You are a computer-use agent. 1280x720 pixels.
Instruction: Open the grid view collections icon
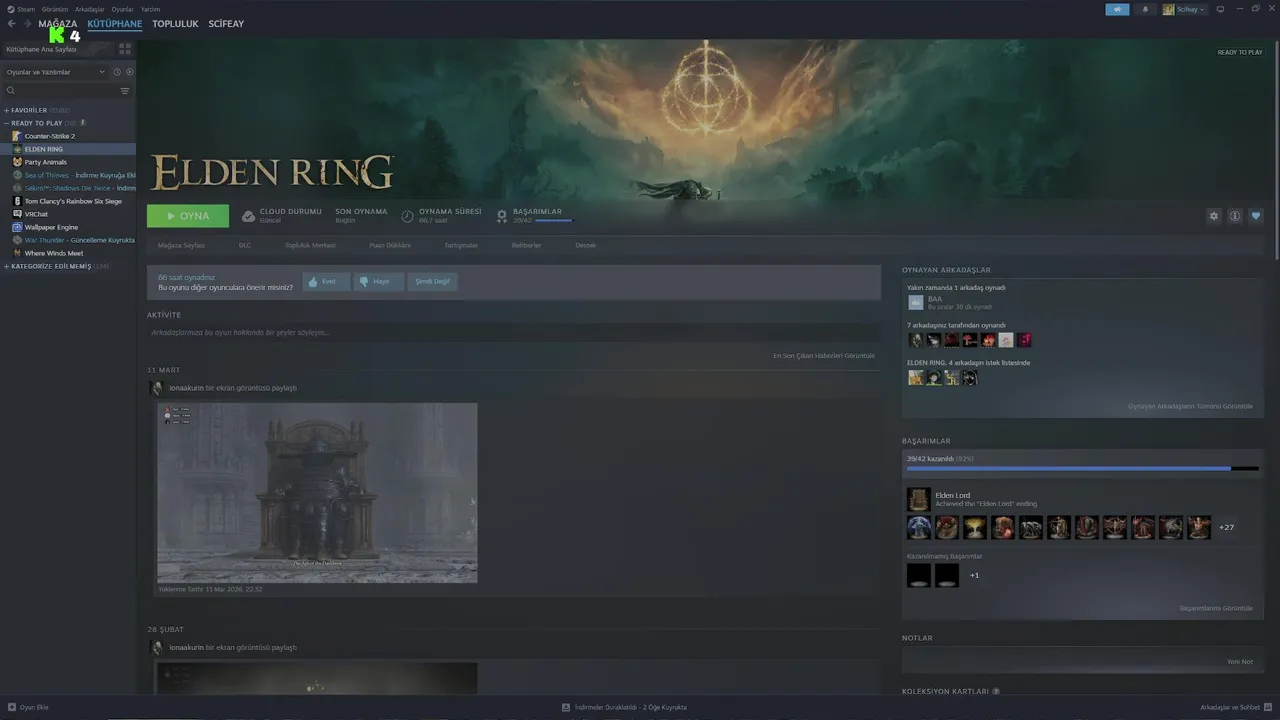125,48
